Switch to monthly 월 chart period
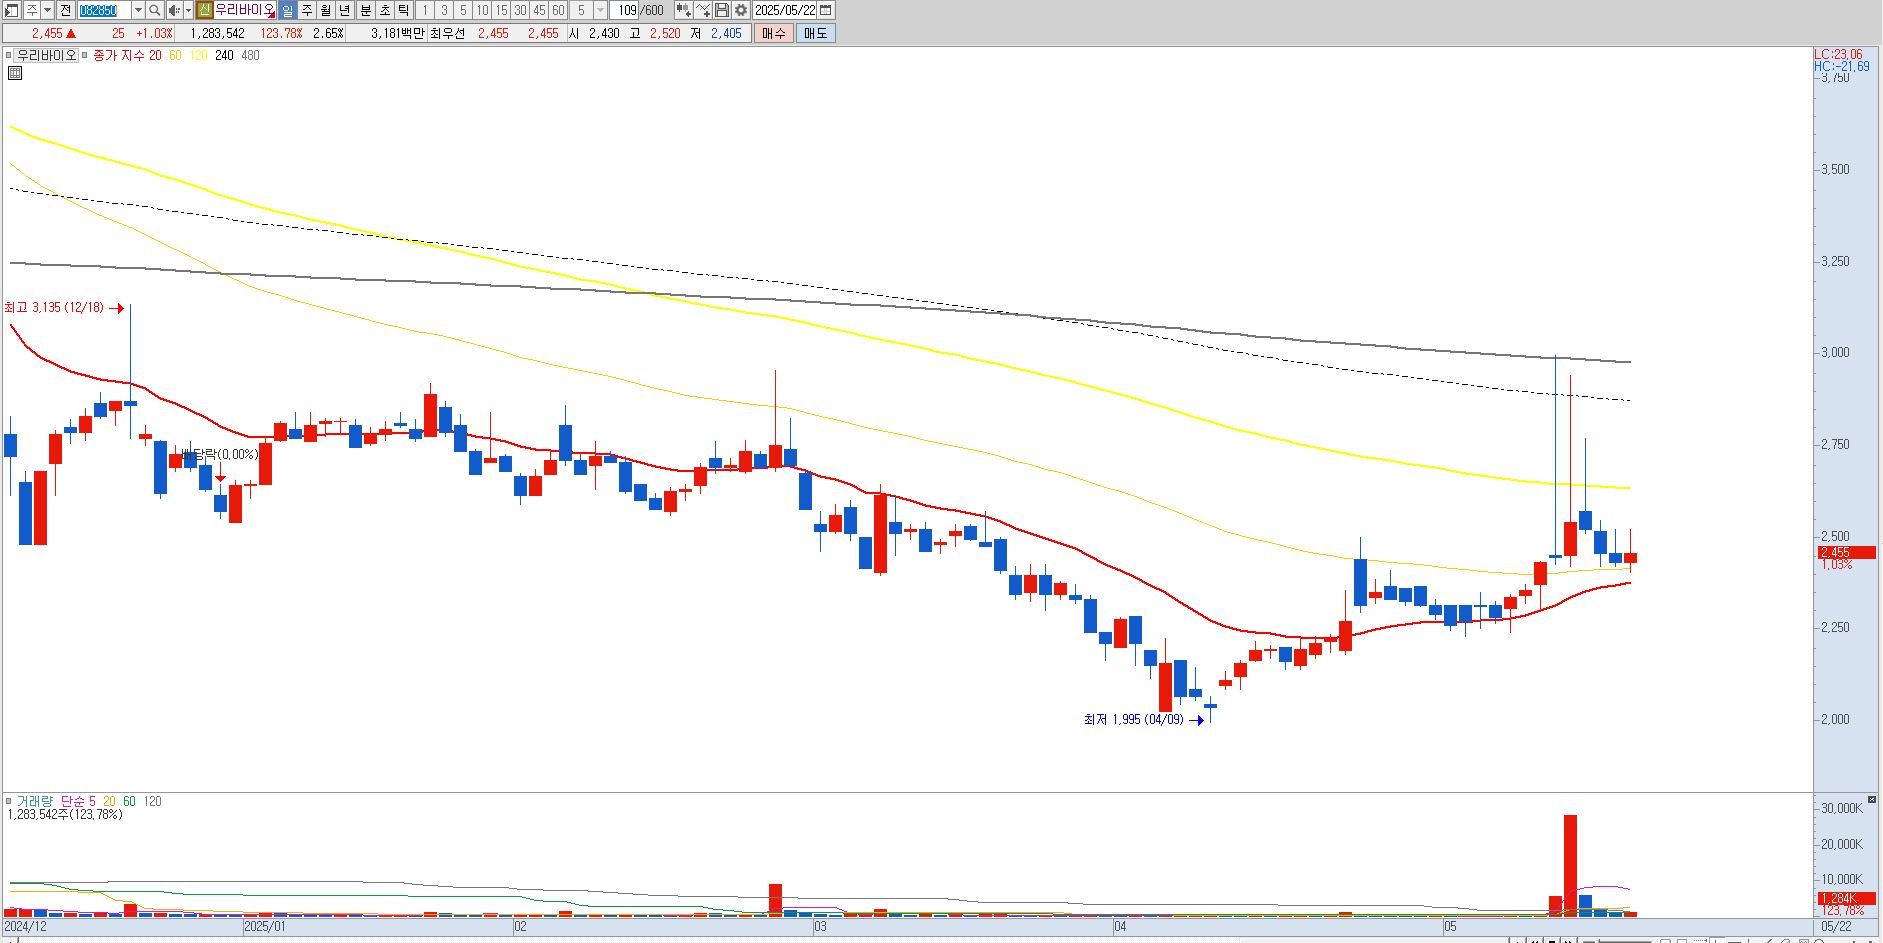The image size is (1883, 943). [x=326, y=10]
